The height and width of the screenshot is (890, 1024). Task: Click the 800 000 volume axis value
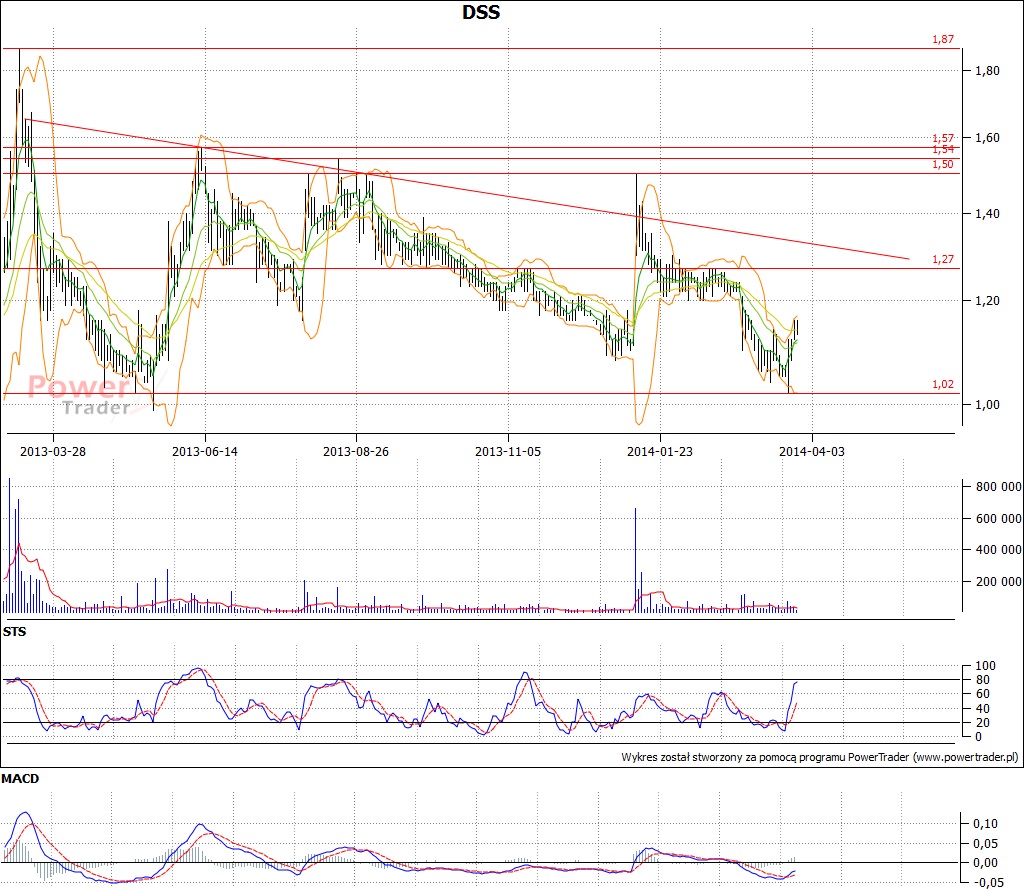[999, 486]
